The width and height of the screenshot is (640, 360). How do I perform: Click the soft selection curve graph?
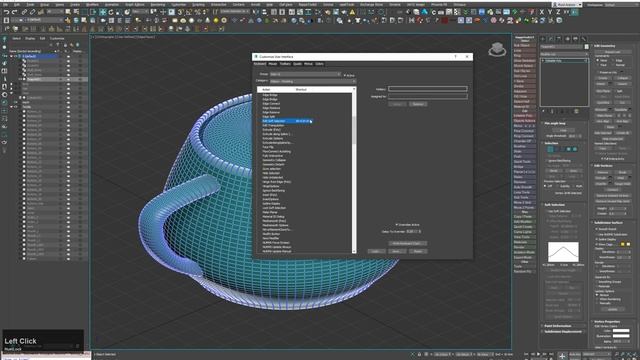[563, 252]
